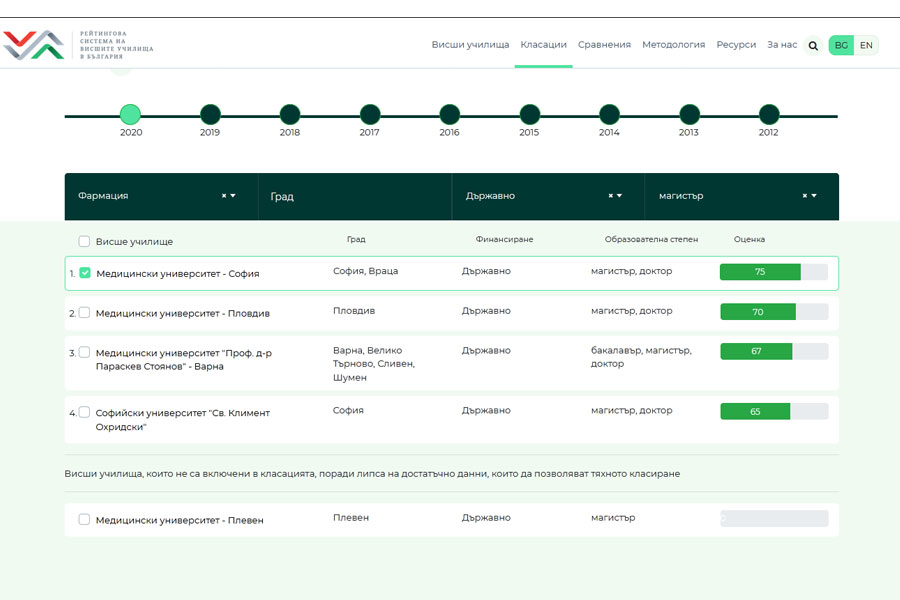Clear the магистър filter with its x icon
This screenshot has height=600, width=900.
tap(805, 196)
